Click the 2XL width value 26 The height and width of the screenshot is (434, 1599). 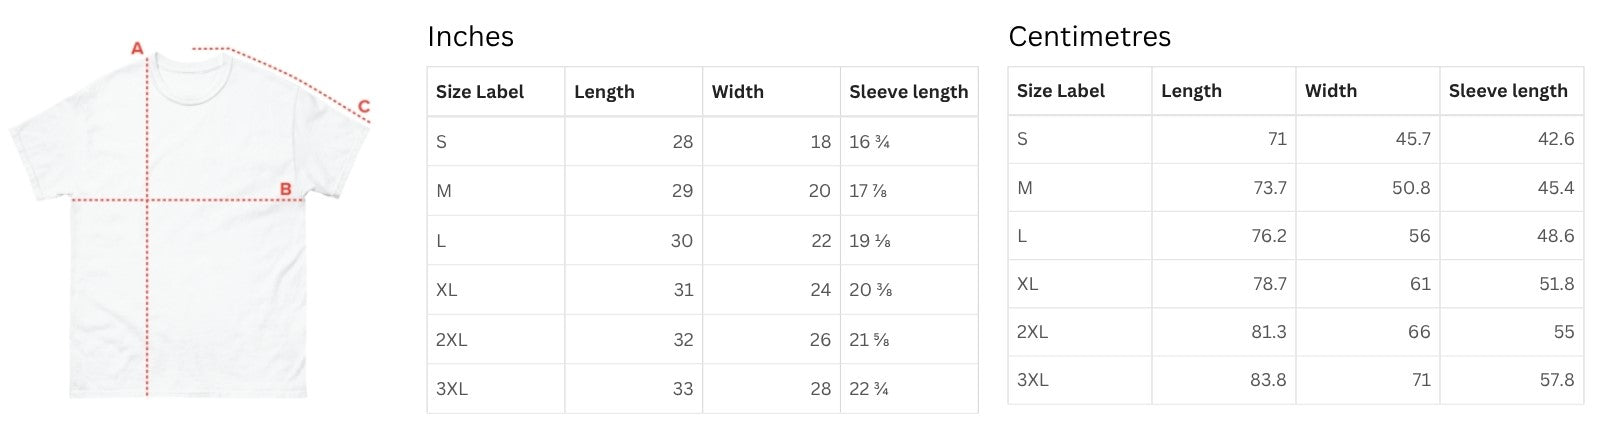pos(820,340)
